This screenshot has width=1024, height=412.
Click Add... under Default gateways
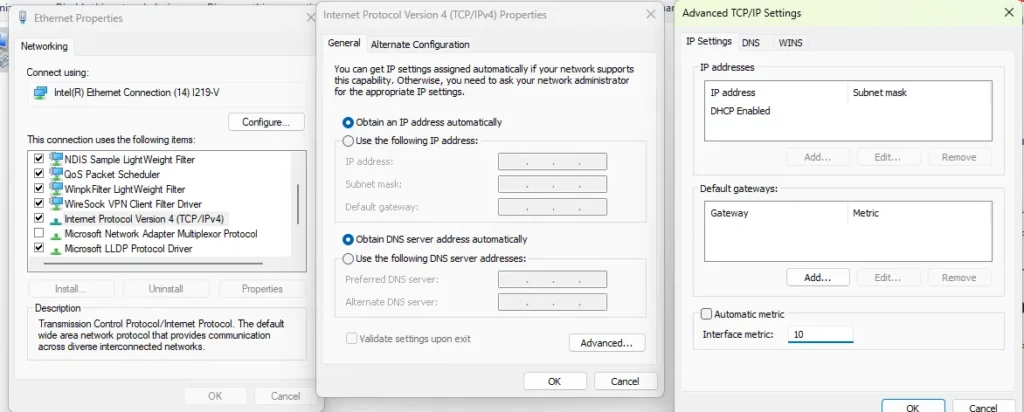pos(818,277)
